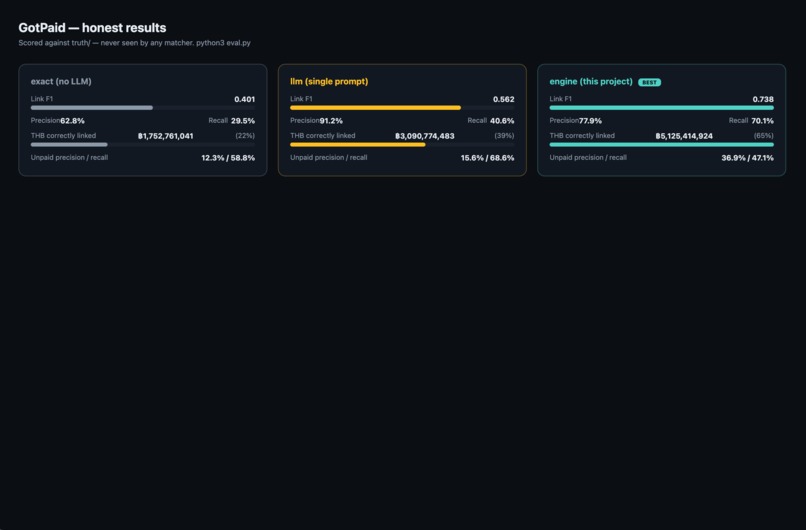Image resolution: width=806 pixels, height=530 pixels.
Task: Click the gray Link F1 progress bar
Action: [143, 108]
